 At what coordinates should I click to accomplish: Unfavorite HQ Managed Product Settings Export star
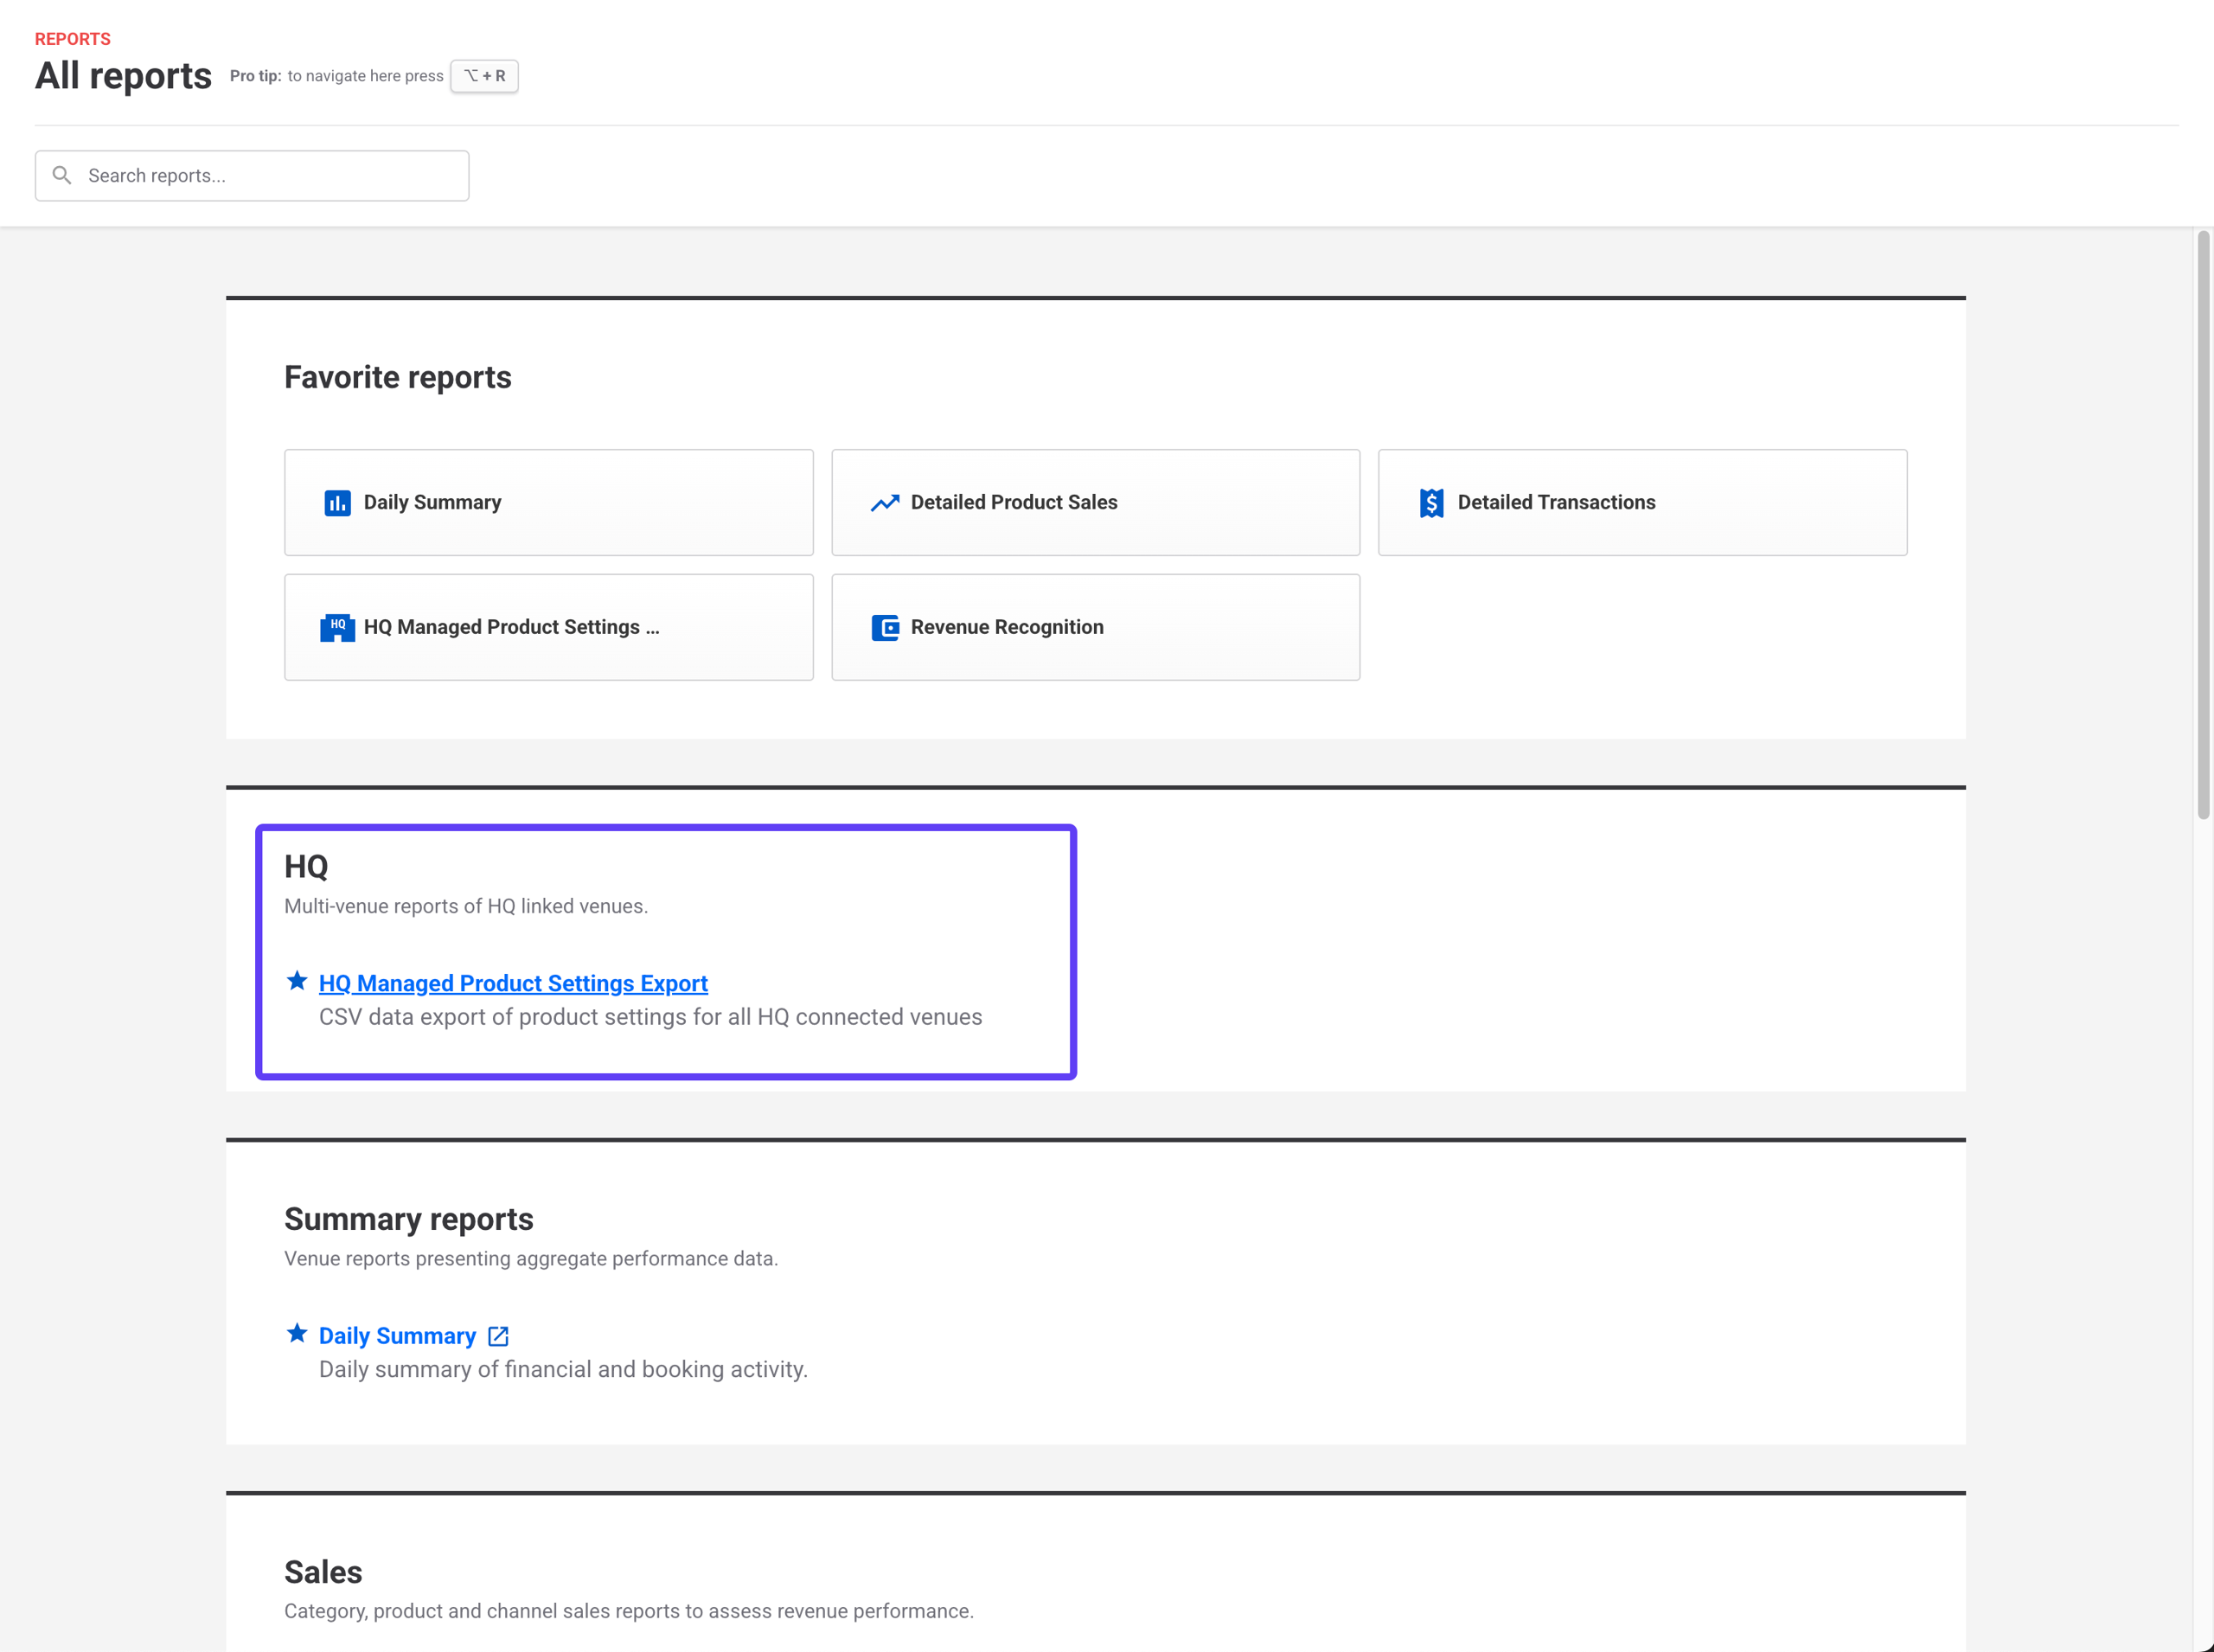[x=297, y=981]
